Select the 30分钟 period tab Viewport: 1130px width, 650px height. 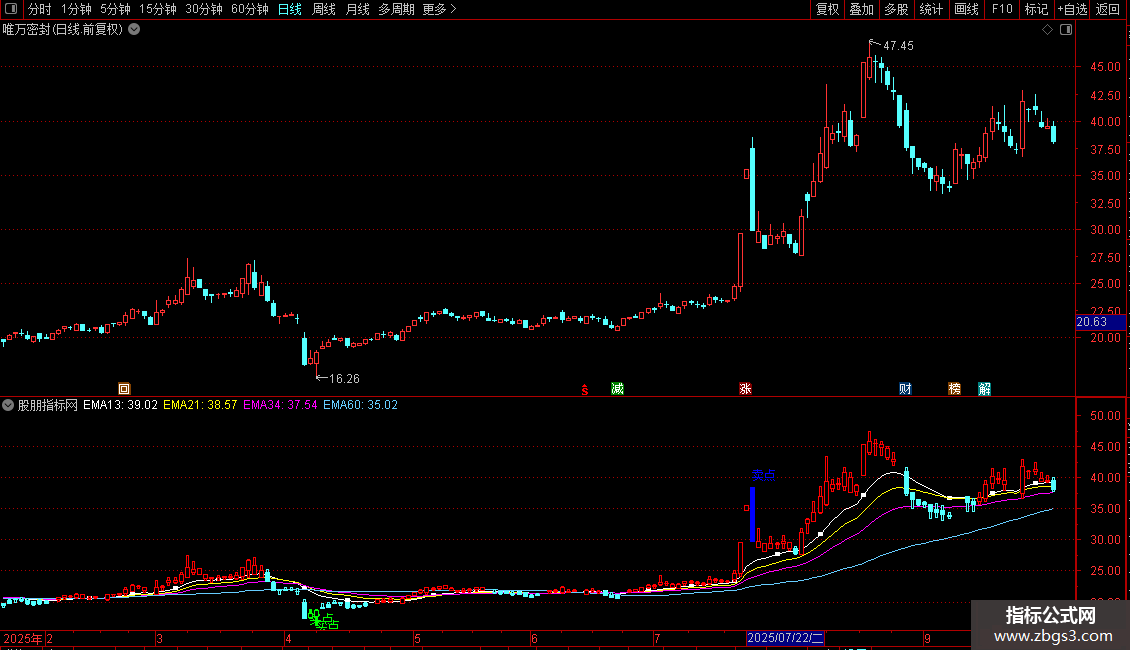coord(204,9)
